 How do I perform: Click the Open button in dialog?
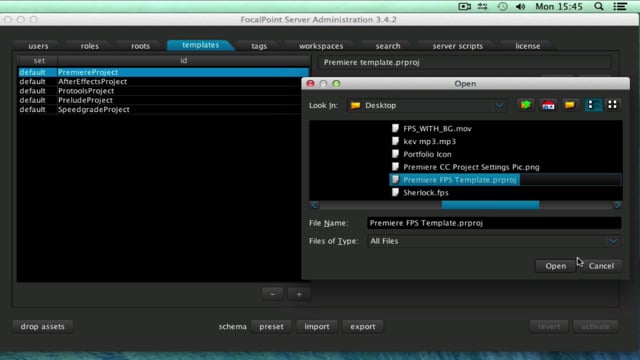tap(556, 266)
